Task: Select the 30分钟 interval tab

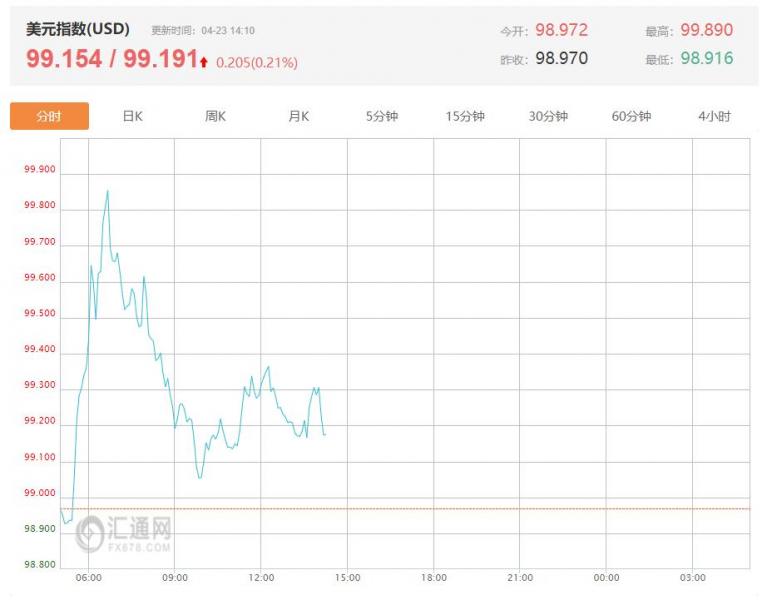Action: [548, 116]
